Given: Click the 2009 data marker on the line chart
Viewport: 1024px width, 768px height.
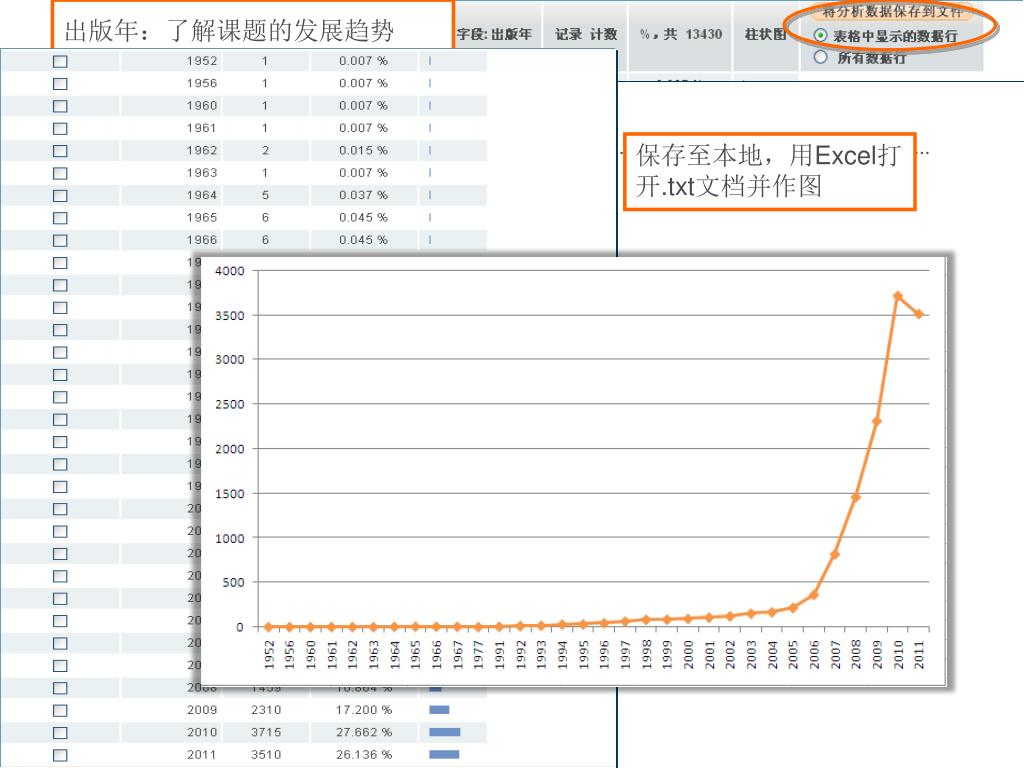Looking at the screenshot, I should [877, 421].
